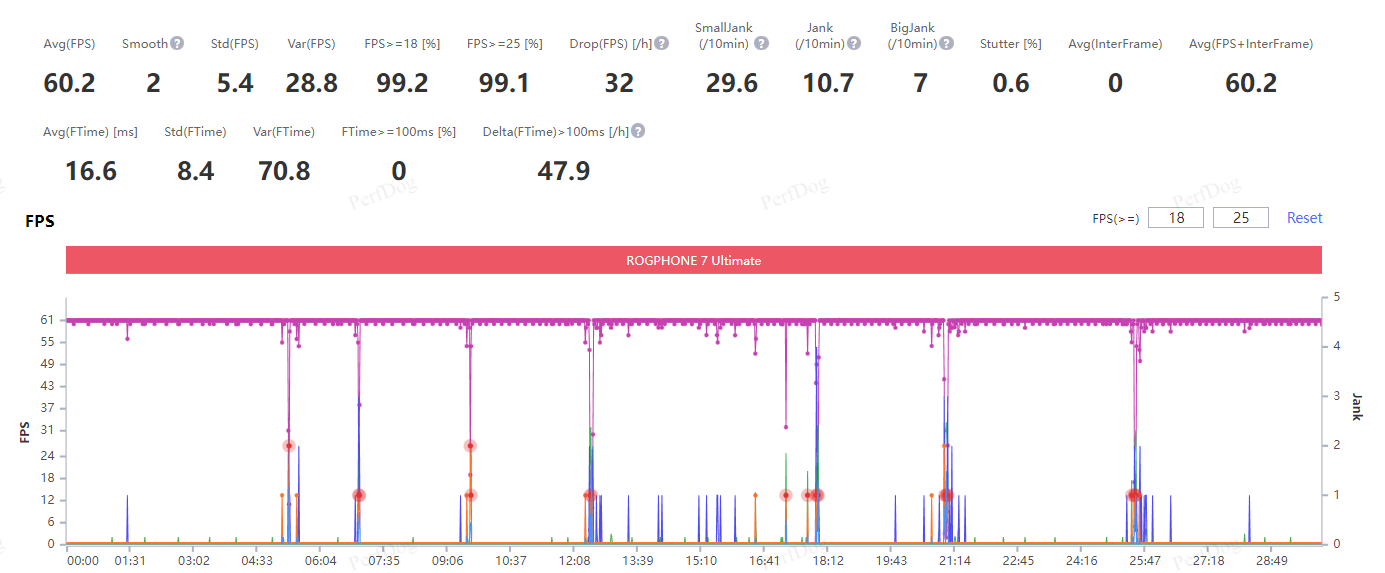1385x573 pixels.
Task: Click the 01:31 time axis label
Action: tap(130, 561)
